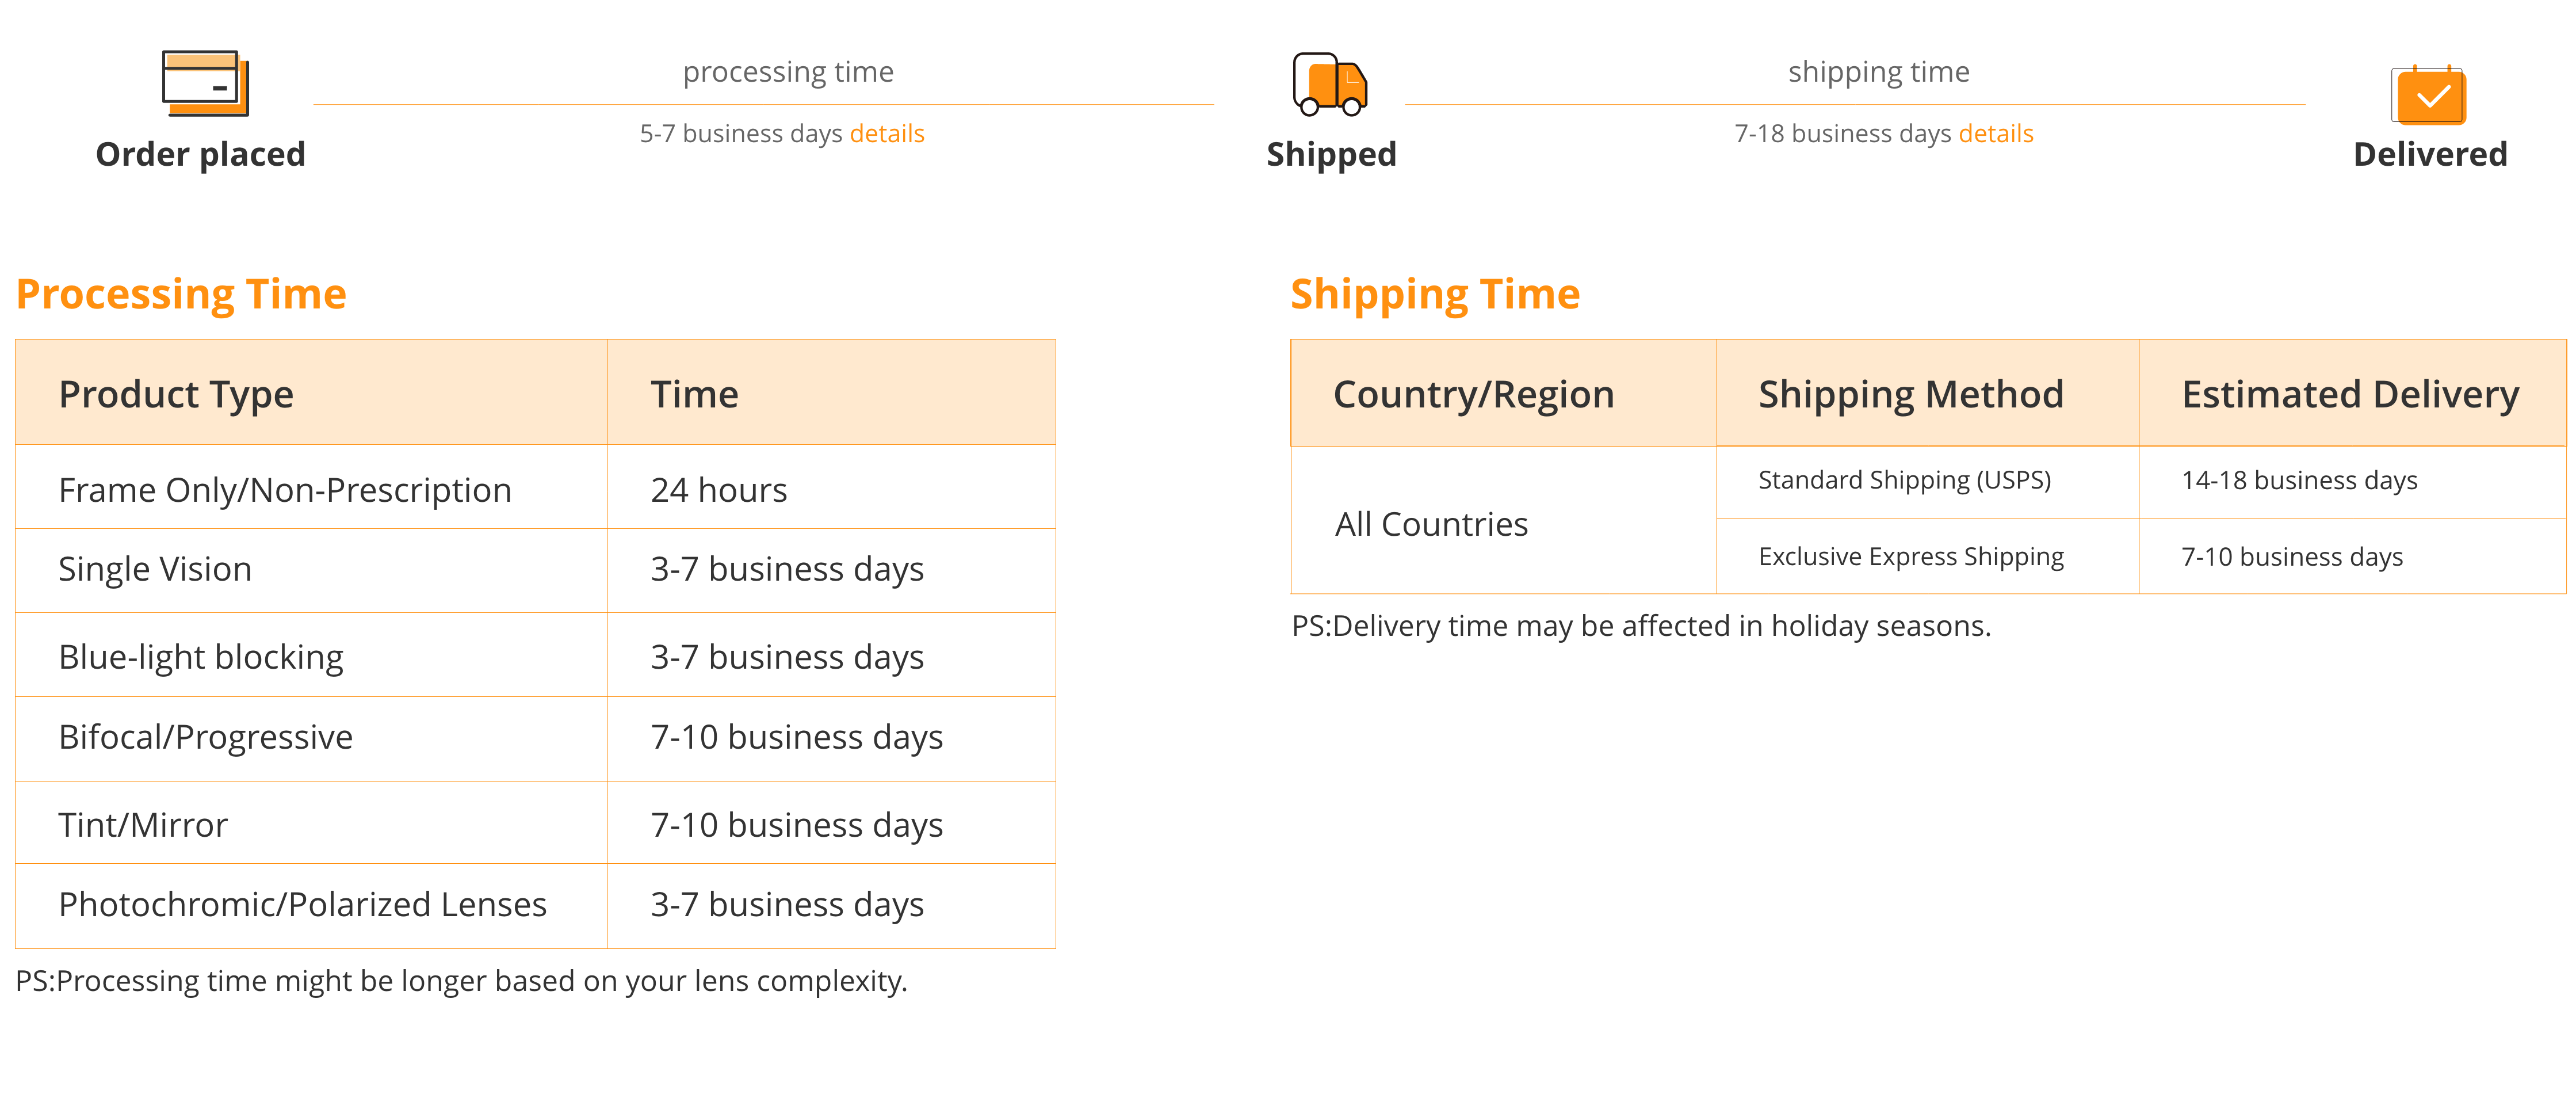This screenshot has height=1117, width=2576.
Task: Open processing time details link
Action: 886,133
